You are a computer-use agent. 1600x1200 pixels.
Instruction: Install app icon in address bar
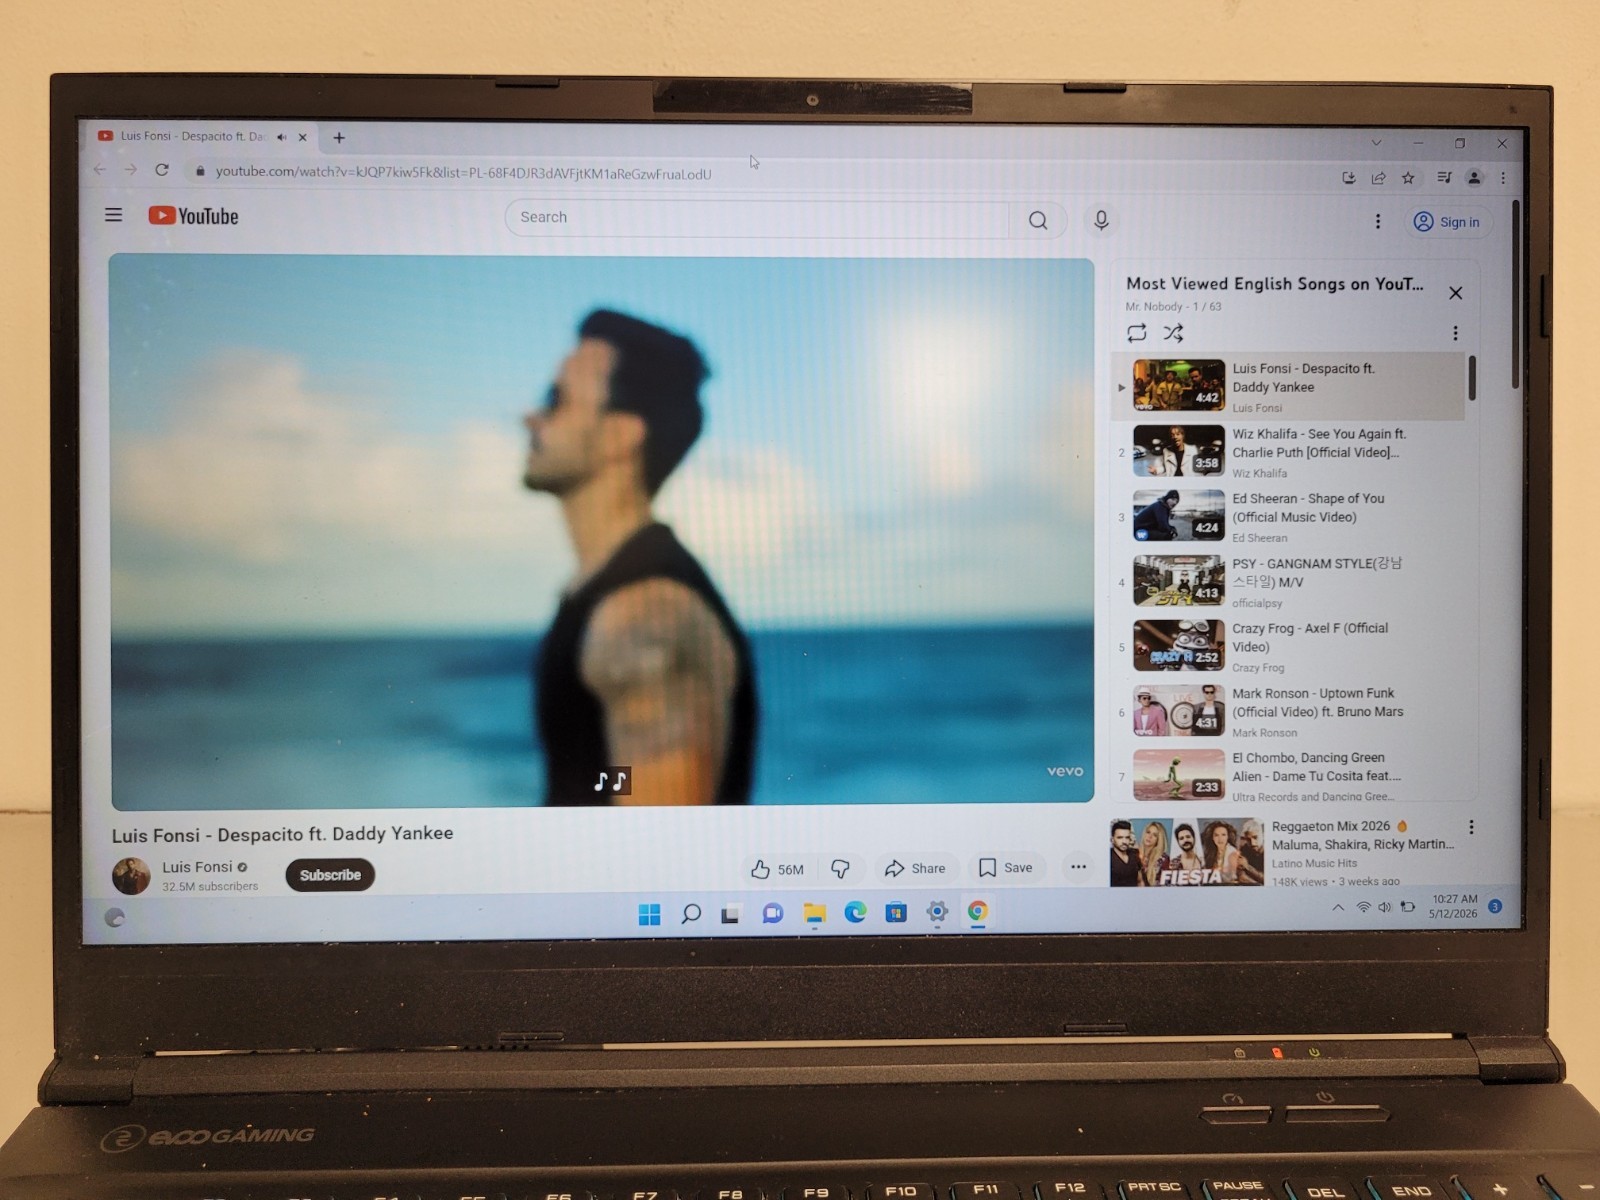(1349, 177)
